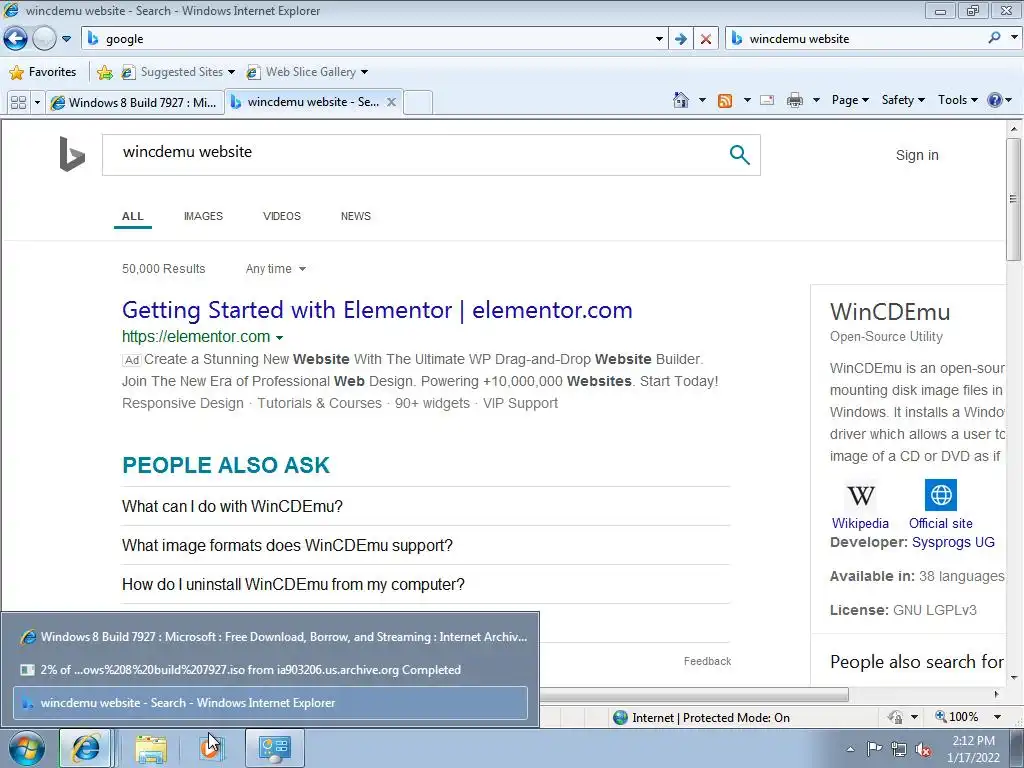Click the Official site globe icon
This screenshot has height=768, width=1024.
click(x=940, y=495)
